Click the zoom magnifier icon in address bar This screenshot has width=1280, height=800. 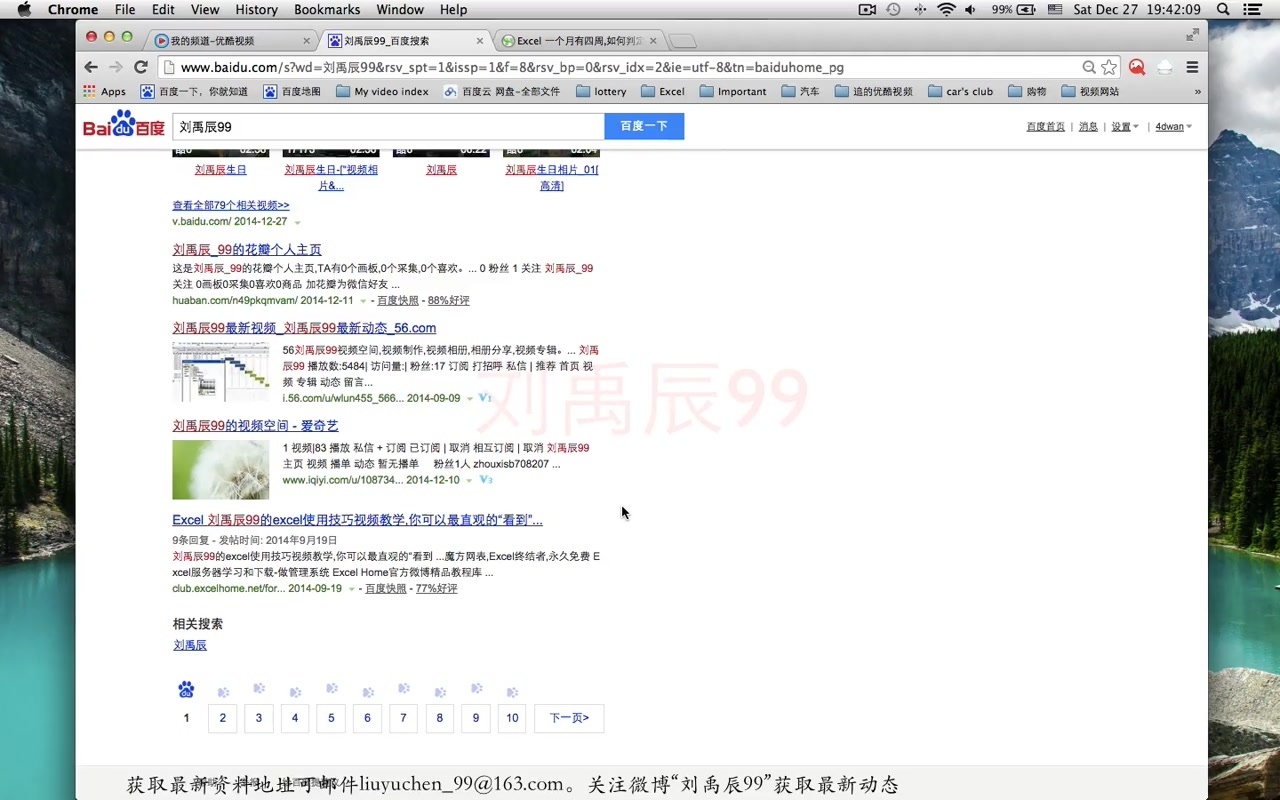1089,67
